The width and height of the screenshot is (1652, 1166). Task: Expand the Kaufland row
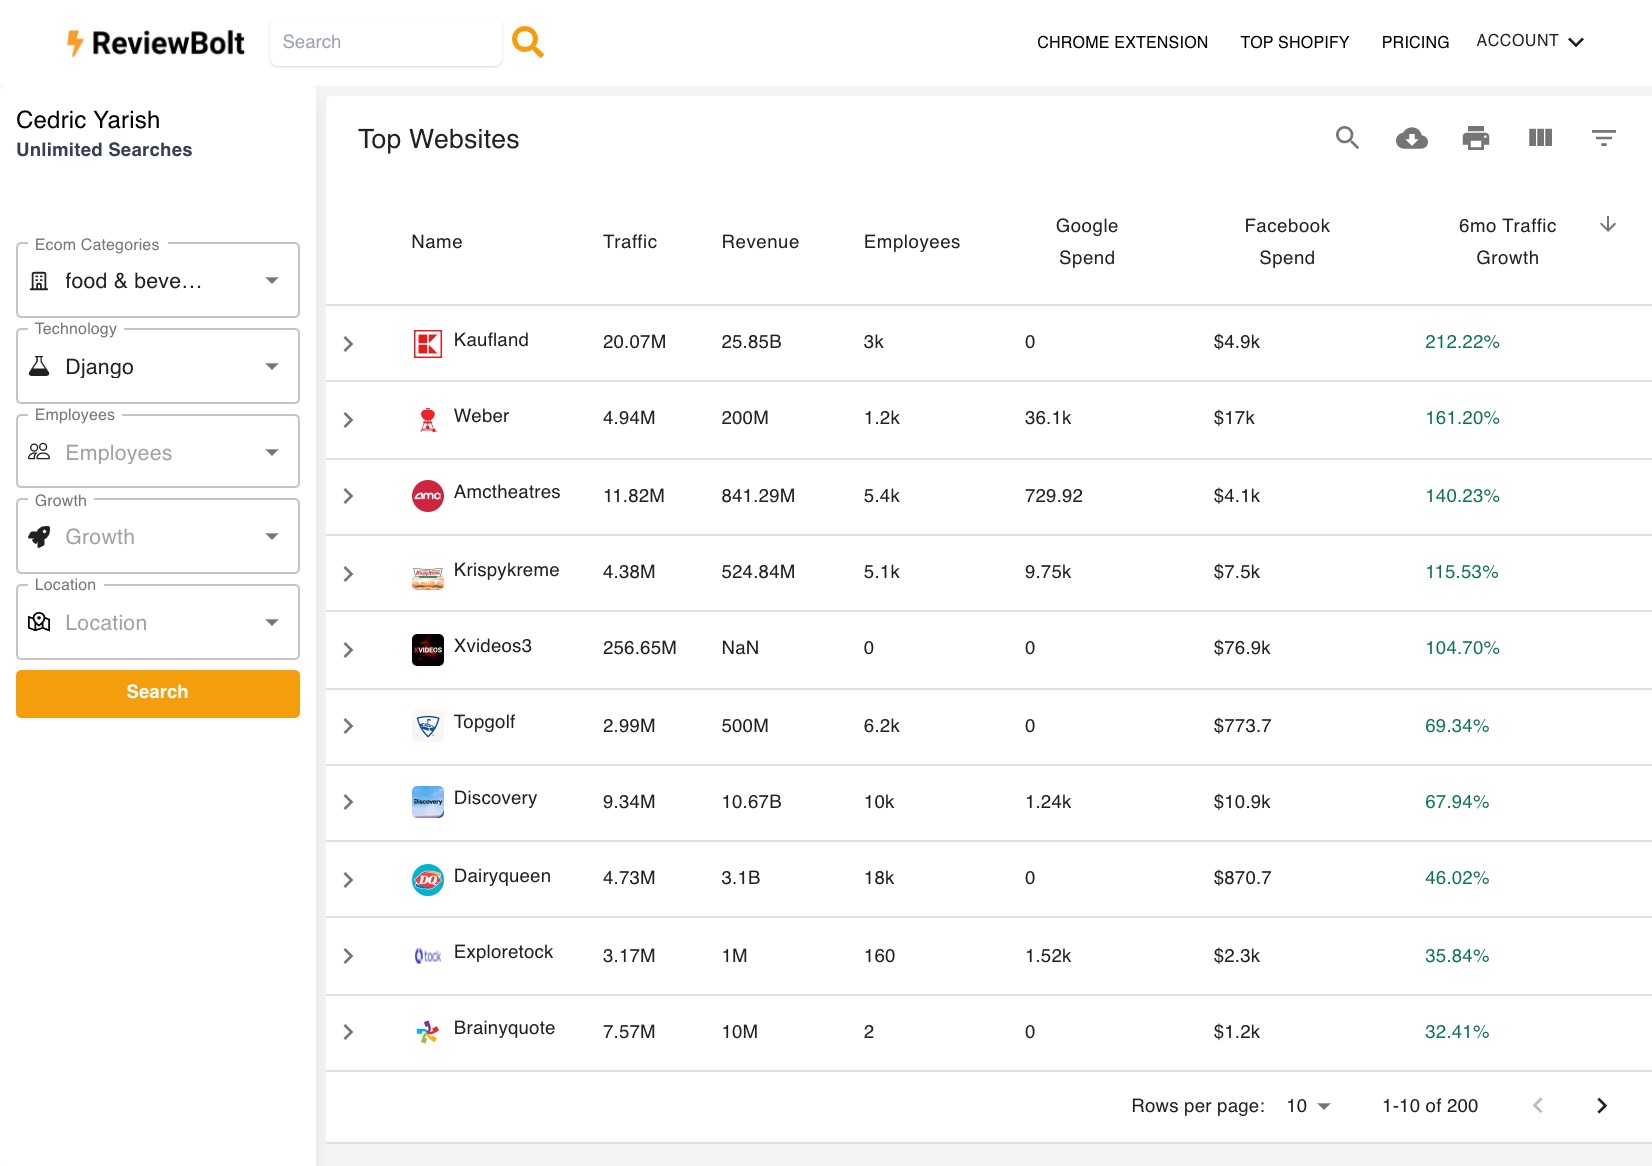click(x=348, y=343)
